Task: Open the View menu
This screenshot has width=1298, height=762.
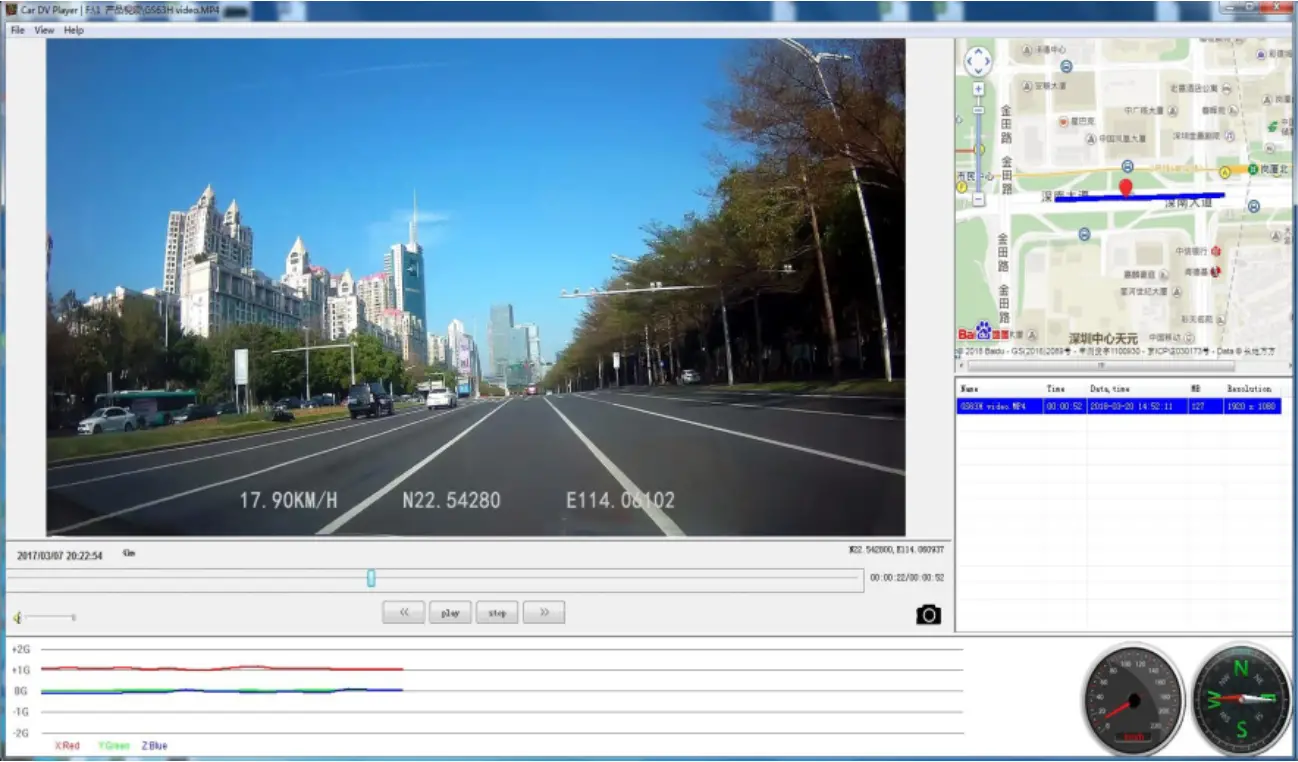Action: point(43,29)
